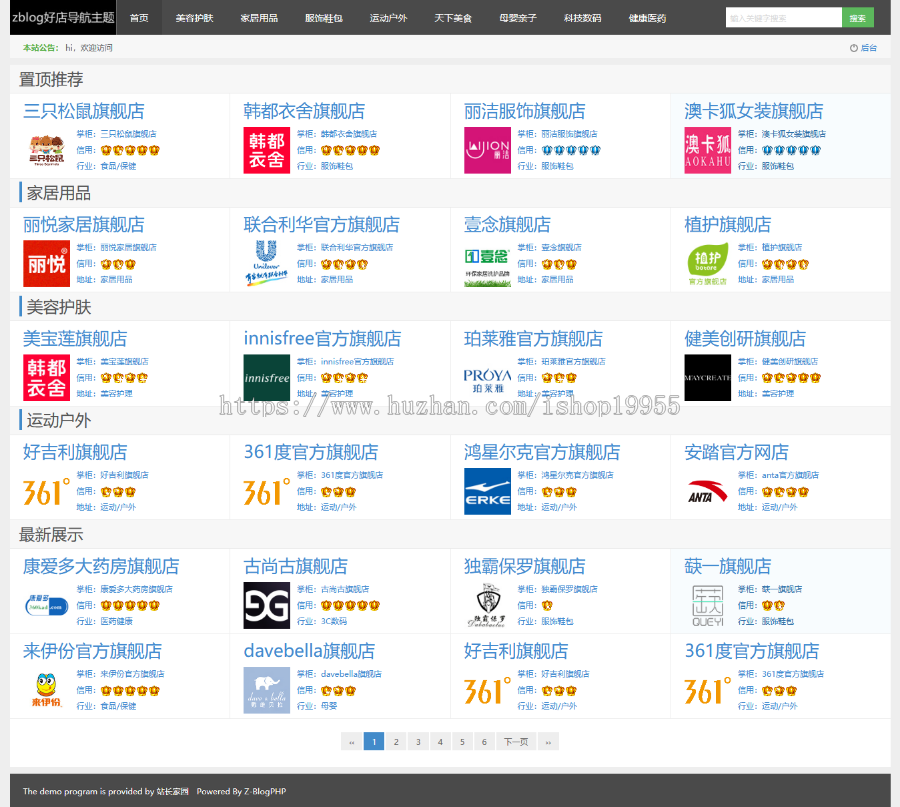The image size is (900, 807).
Task: Click the 运动户外 category heading
Action: pyautogui.click(x=59, y=420)
